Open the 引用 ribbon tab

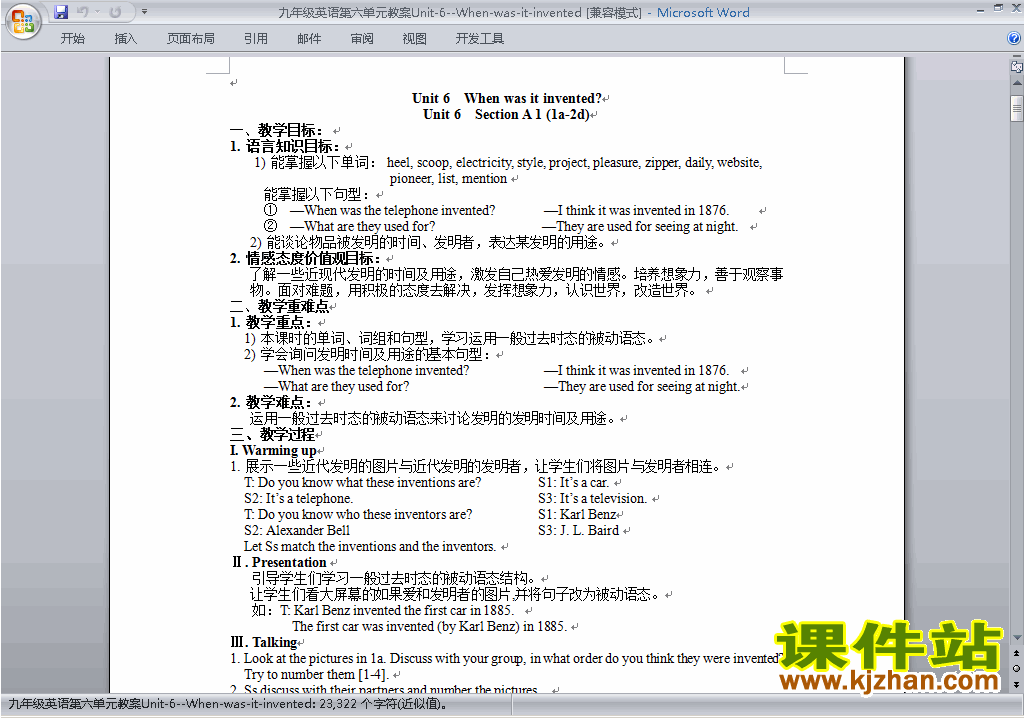(x=255, y=39)
